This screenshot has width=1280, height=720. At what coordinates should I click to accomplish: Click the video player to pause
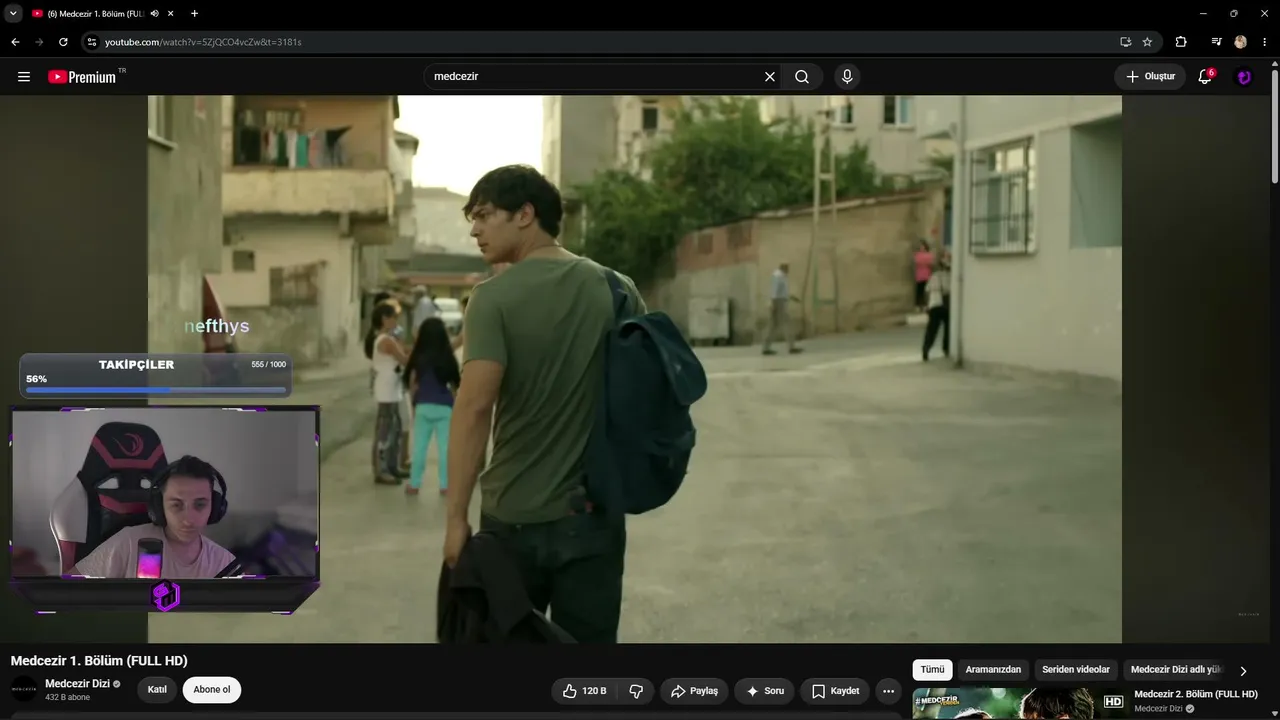tap(635, 369)
